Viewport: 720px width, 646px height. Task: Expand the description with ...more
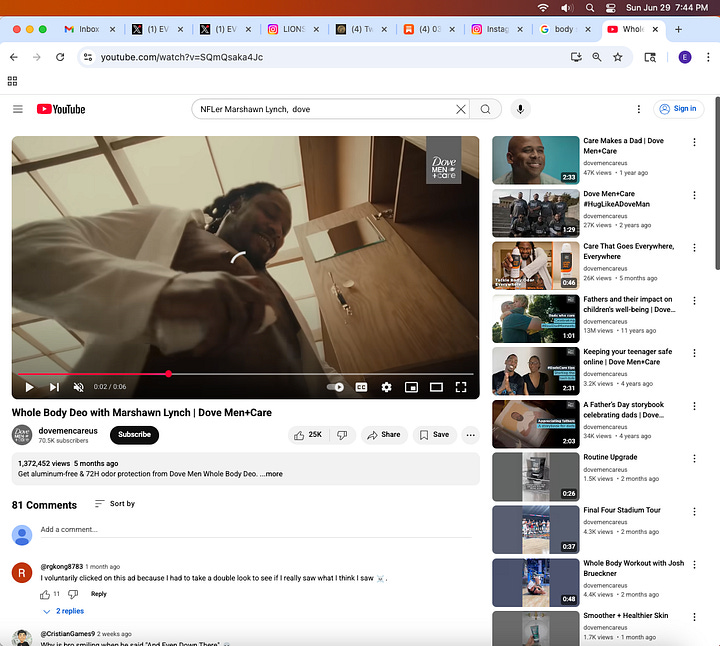click(273, 474)
